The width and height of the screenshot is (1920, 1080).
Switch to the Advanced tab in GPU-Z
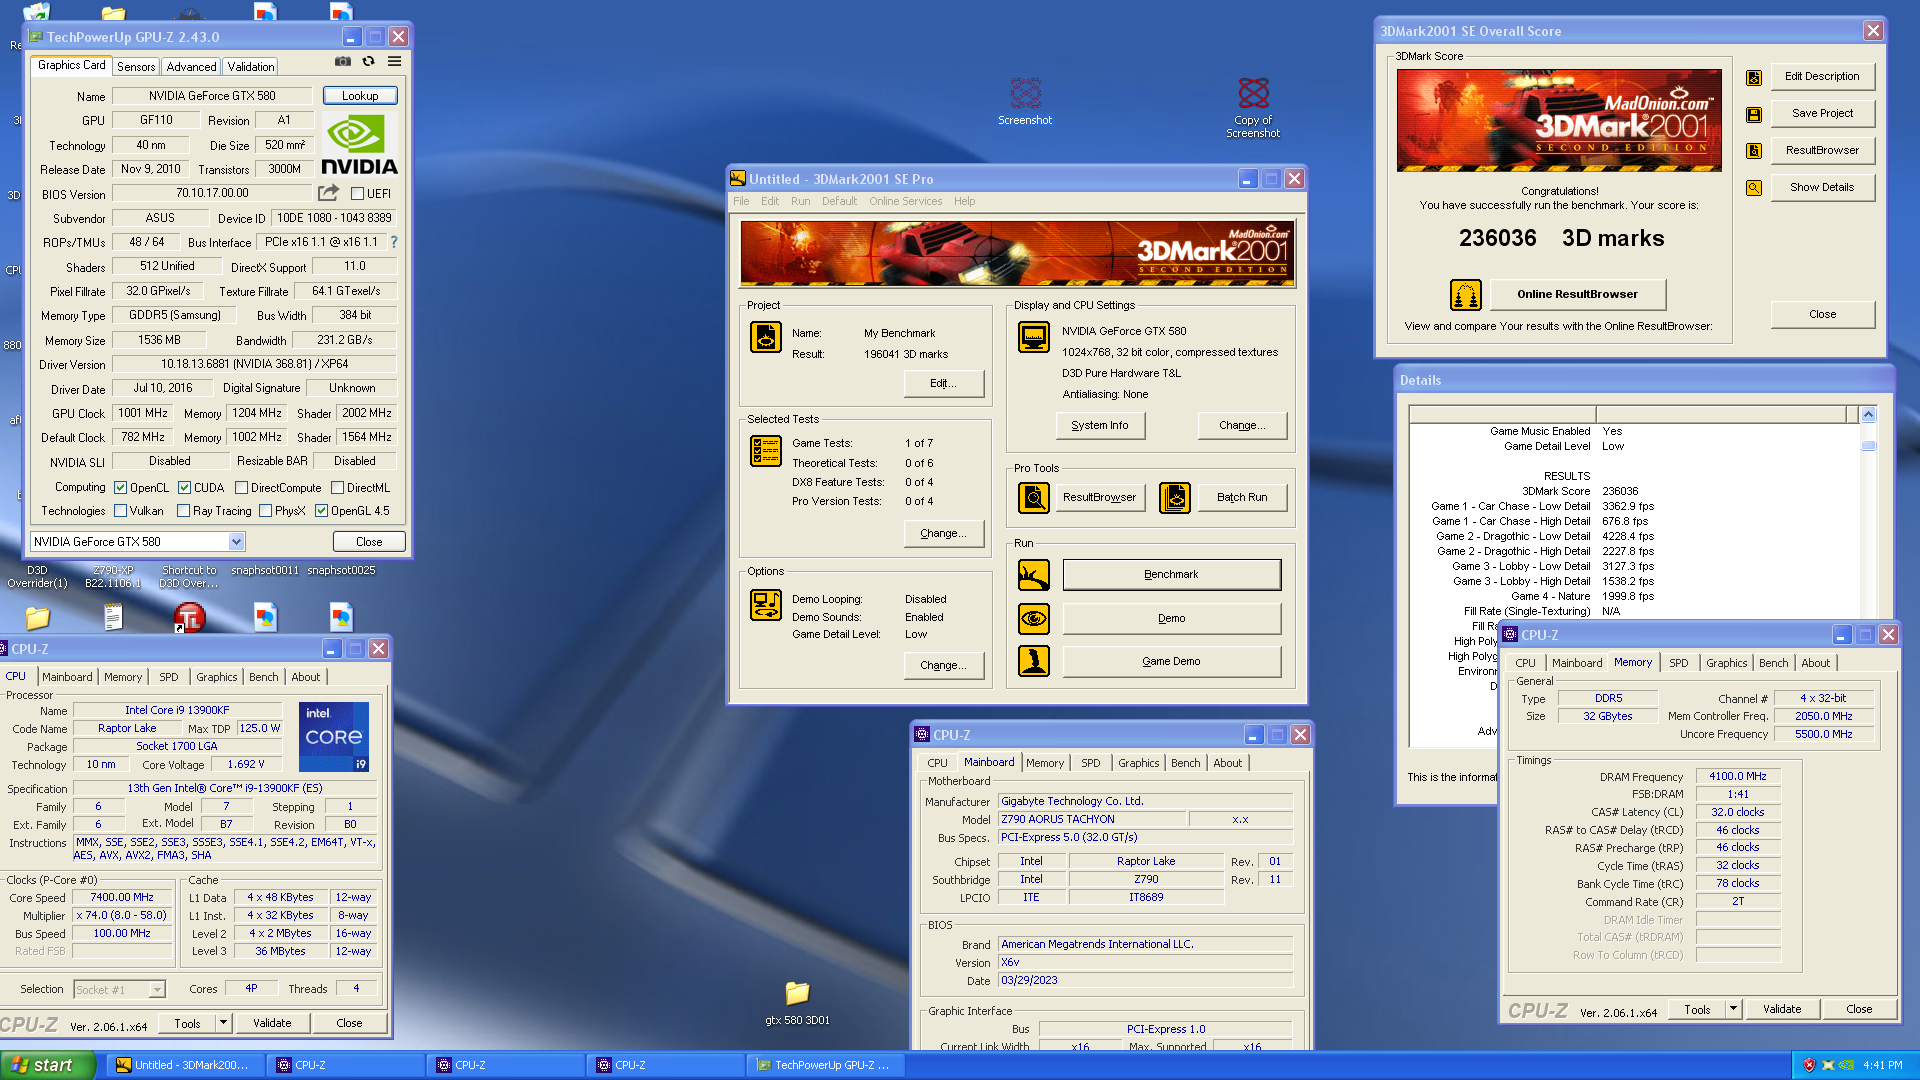pyautogui.click(x=191, y=67)
